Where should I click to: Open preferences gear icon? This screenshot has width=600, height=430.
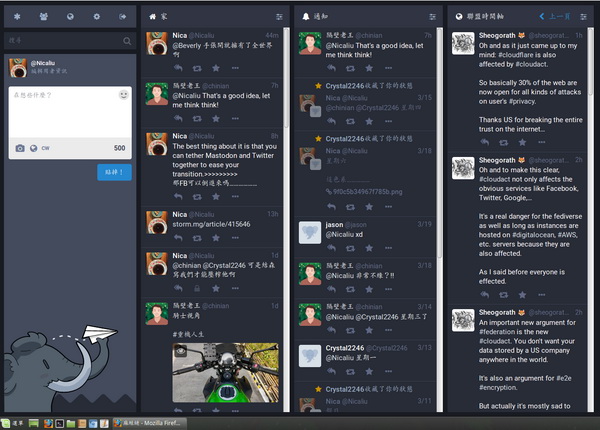pyautogui.click(x=96, y=16)
